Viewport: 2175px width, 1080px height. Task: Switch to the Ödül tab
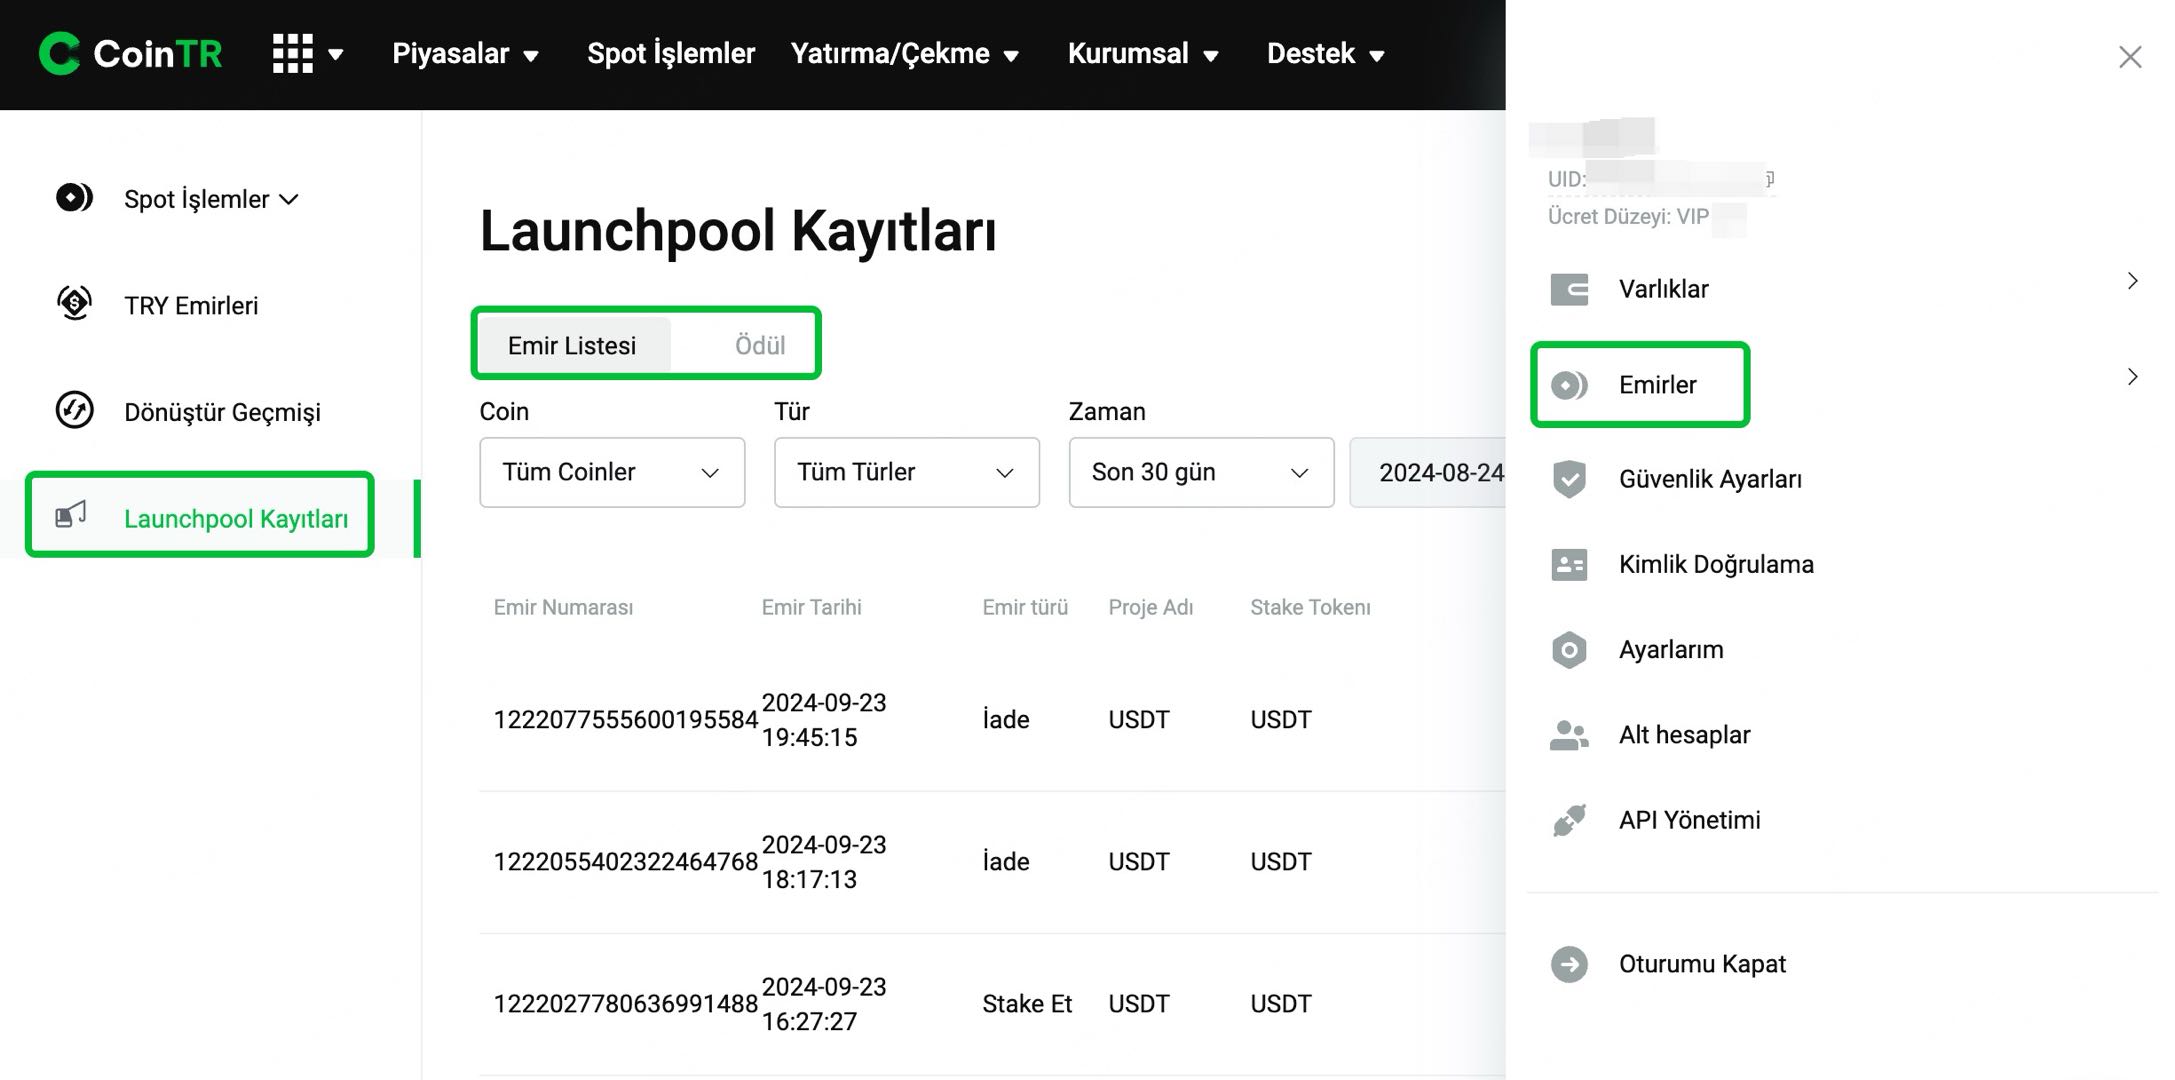point(760,345)
